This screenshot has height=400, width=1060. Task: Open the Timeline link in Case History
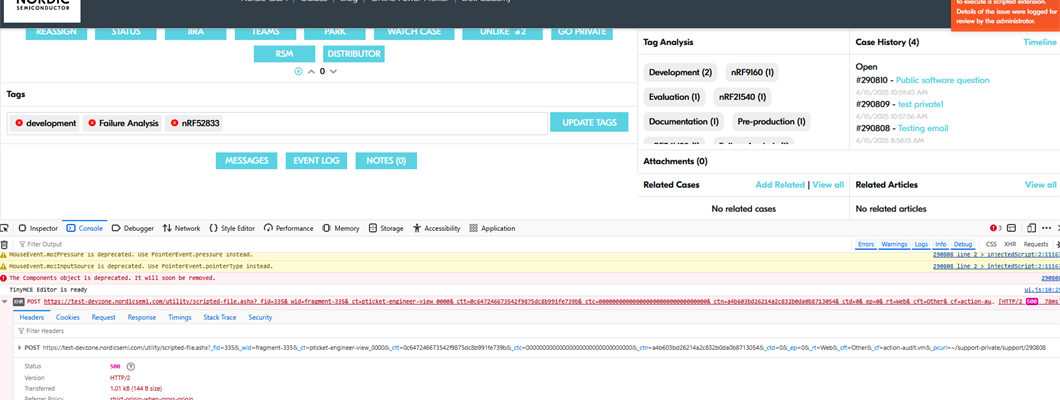click(x=1040, y=42)
